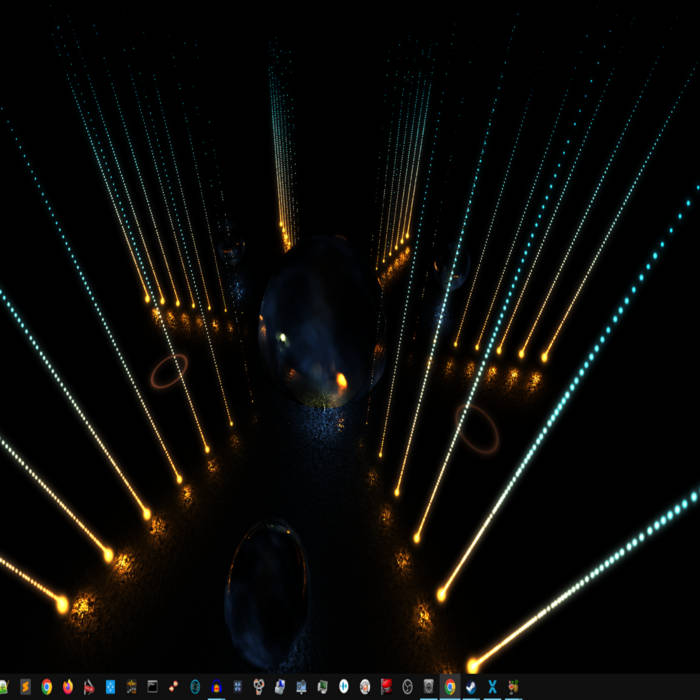The height and width of the screenshot is (700, 700).
Task: Open the teal circular app icon
Action: (x=195, y=687)
